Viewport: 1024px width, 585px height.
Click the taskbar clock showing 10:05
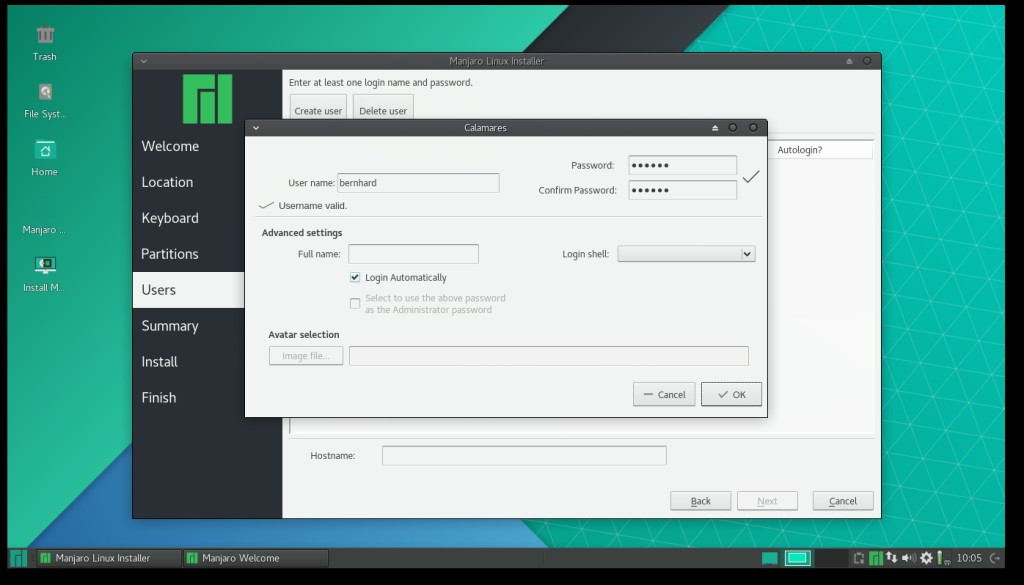pos(969,558)
